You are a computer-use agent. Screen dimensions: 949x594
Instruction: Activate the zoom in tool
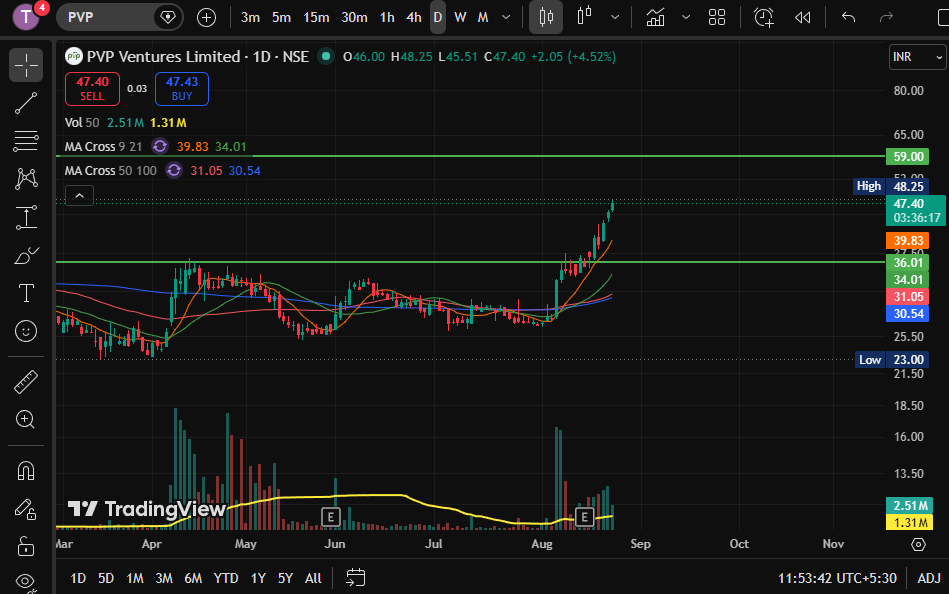(x=26, y=419)
